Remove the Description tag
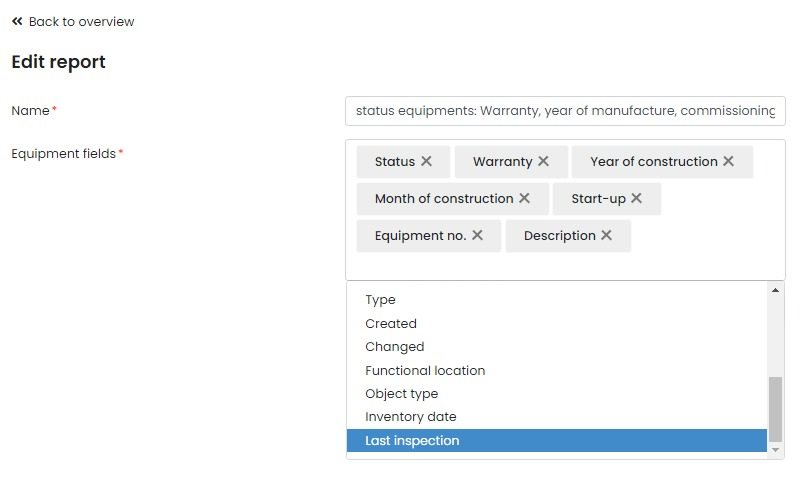This screenshot has width=810, height=479. (x=606, y=235)
